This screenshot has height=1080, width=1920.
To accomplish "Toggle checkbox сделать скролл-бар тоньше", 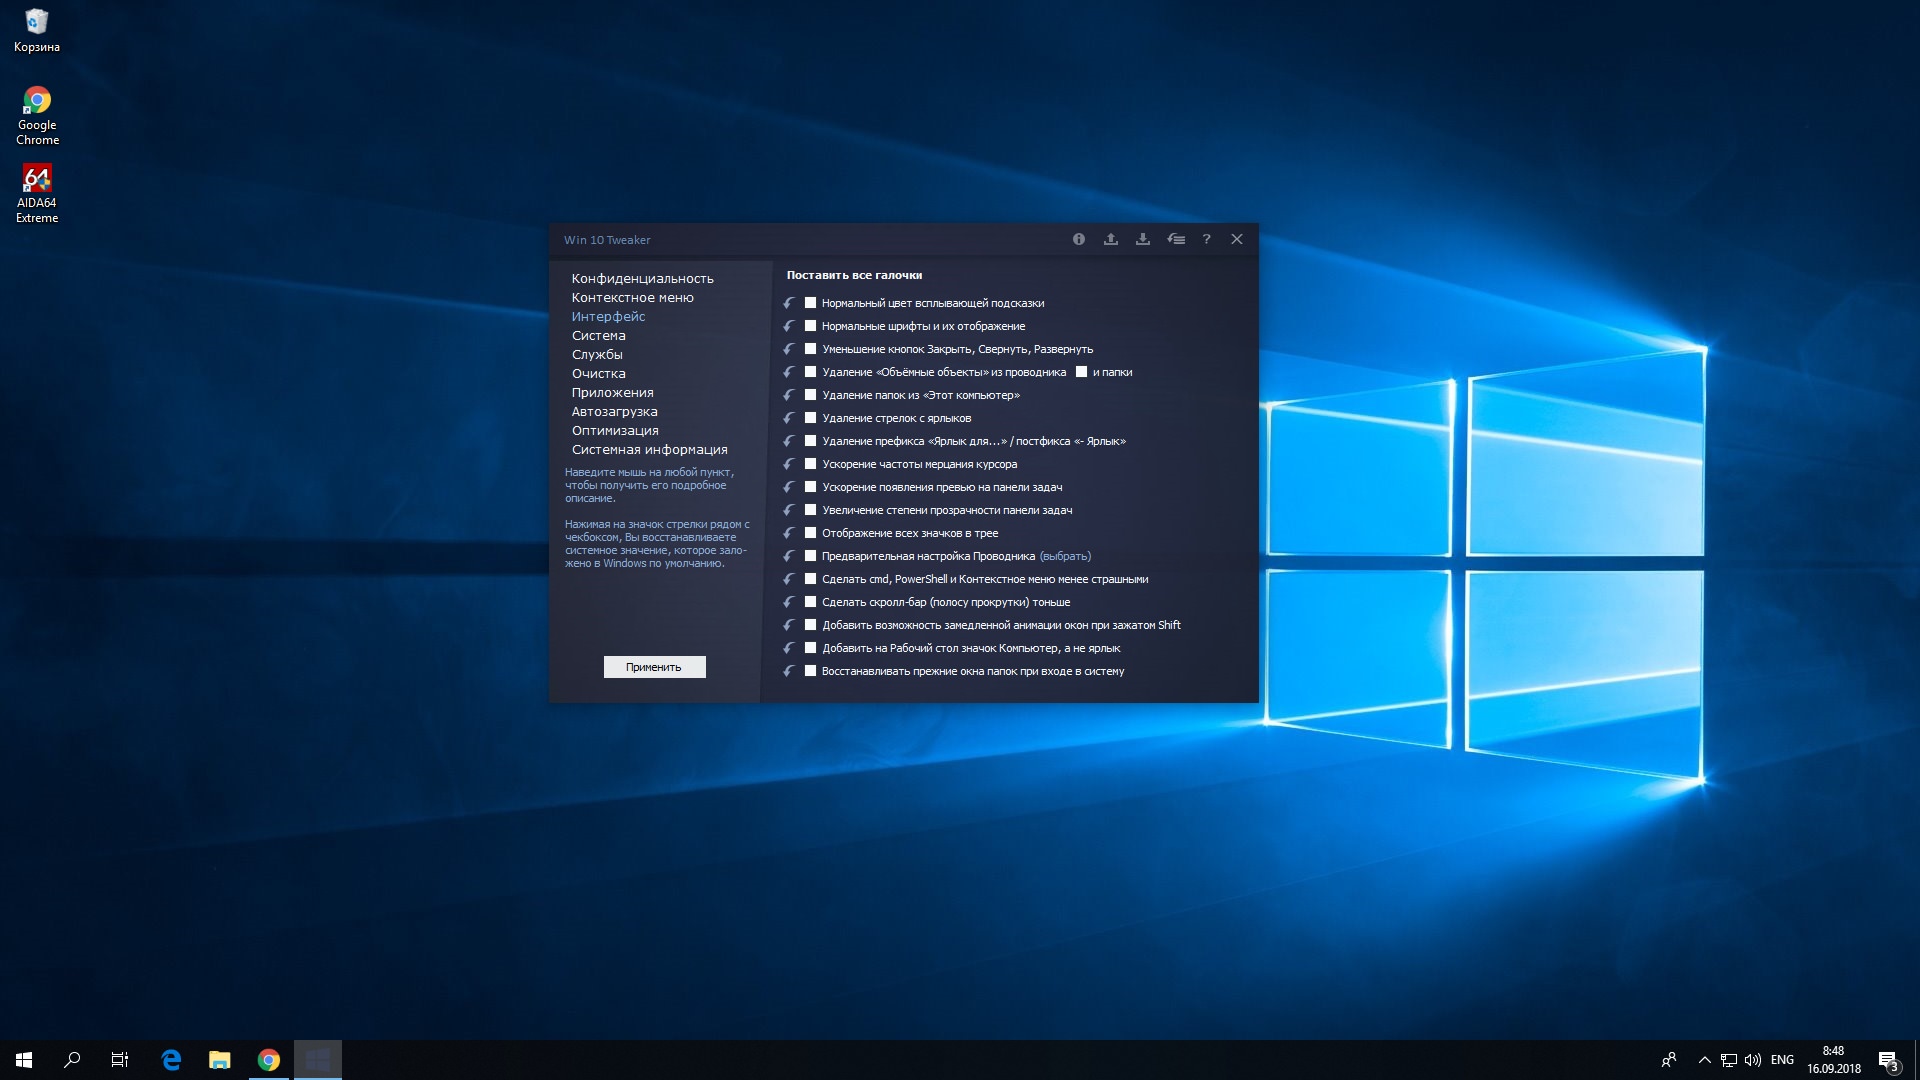I will [811, 601].
